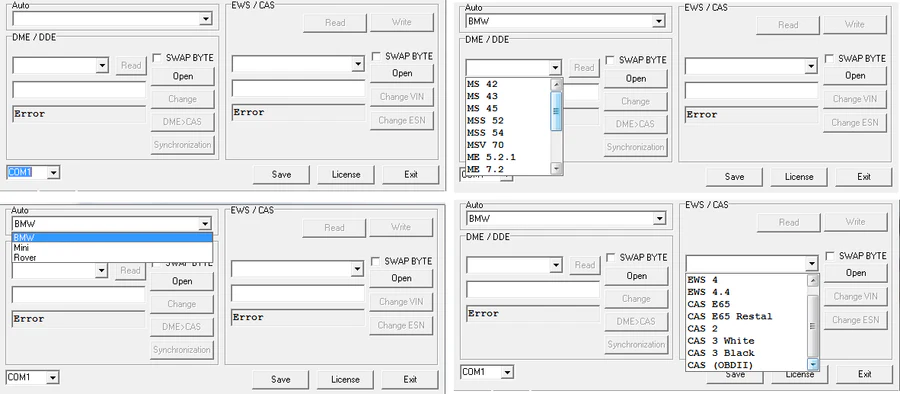Click License in the MS 42 list panel

click(x=798, y=177)
